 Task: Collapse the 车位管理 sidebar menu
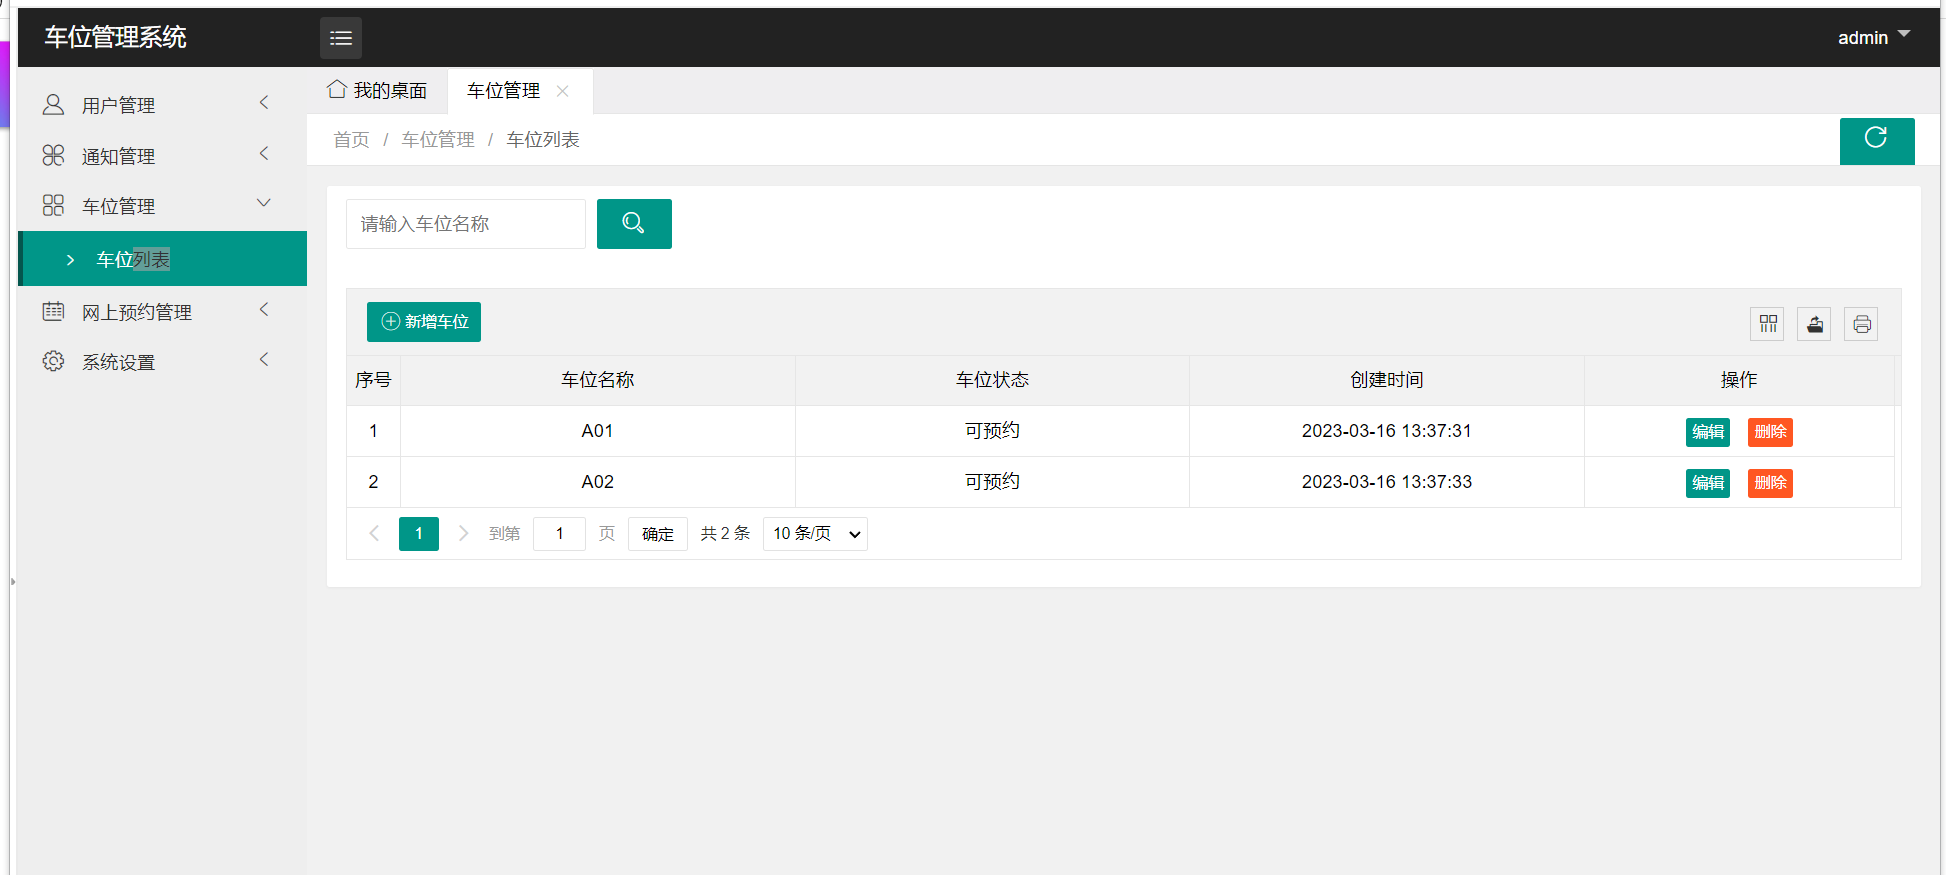155,206
